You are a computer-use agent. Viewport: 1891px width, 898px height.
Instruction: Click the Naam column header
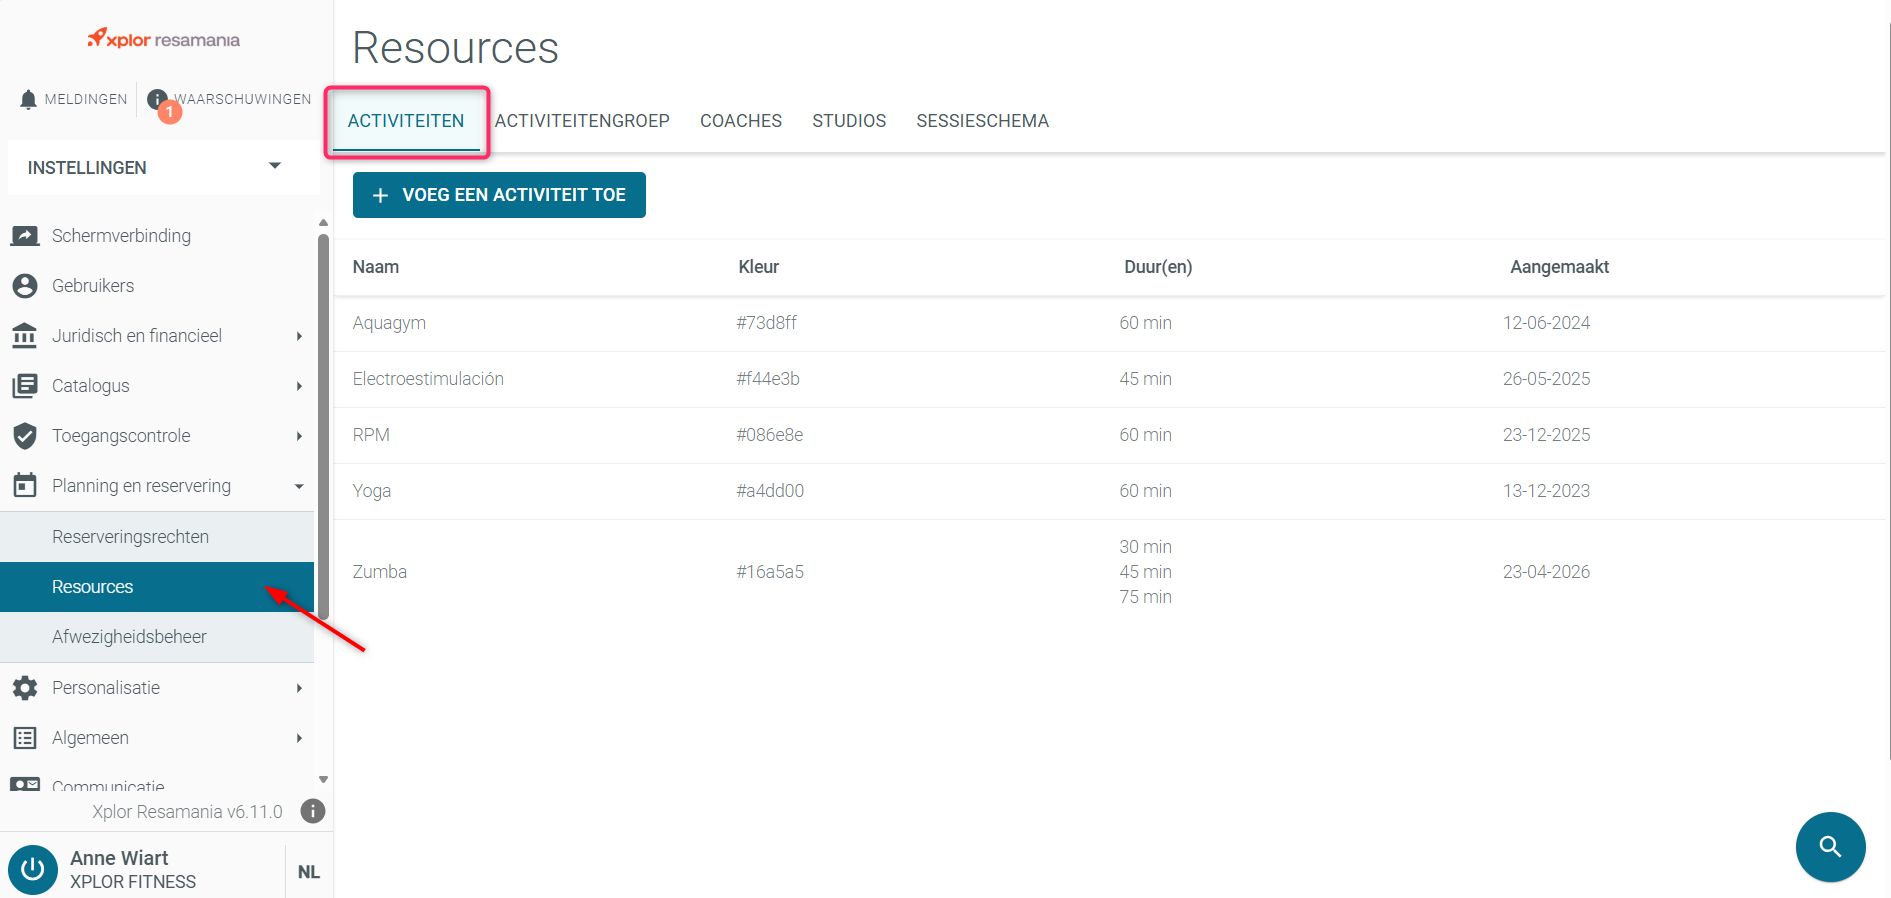(x=376, y=267)
